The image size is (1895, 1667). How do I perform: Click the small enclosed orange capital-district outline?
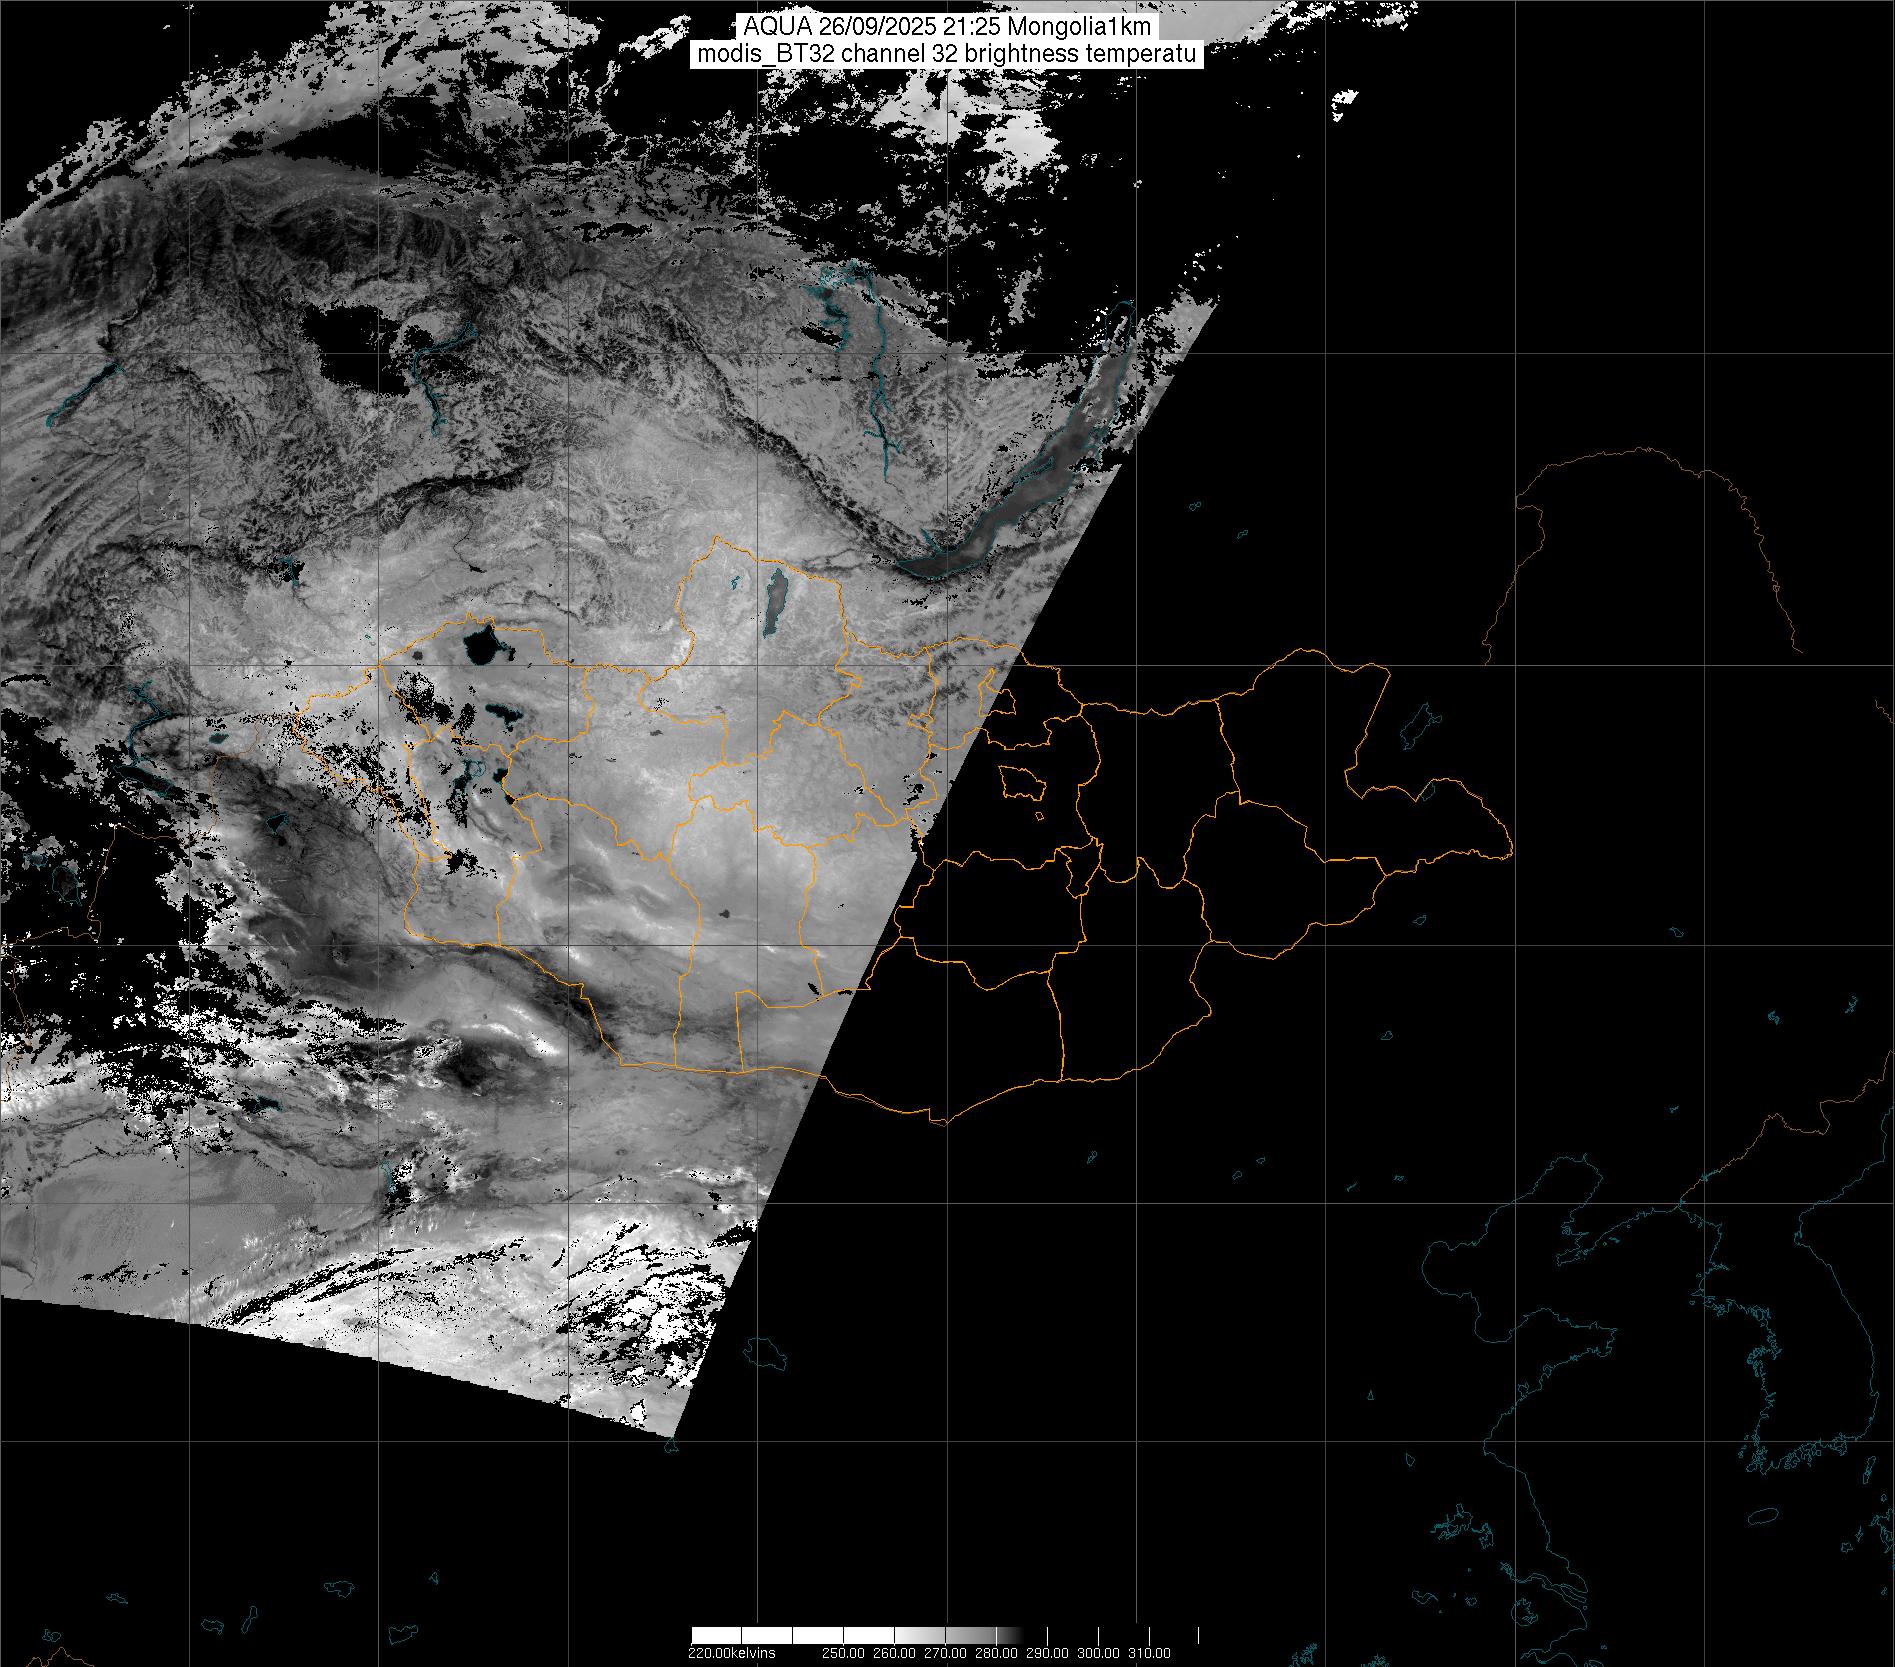point(1020,782)
